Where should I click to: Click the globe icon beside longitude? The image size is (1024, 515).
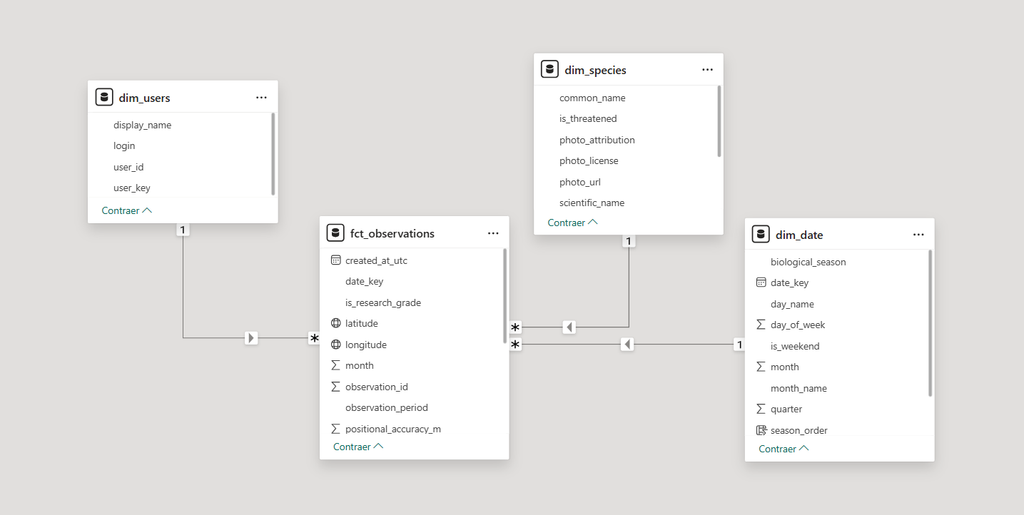pyautogui.click(x=336, y=344)
